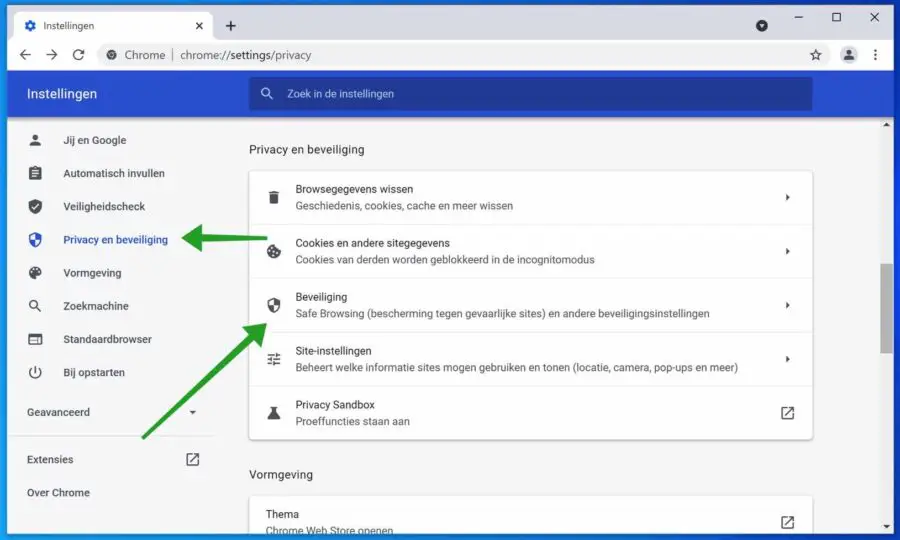
Task: Click the flask icon for Privacy Sandbox
Action: pos(274,413)
